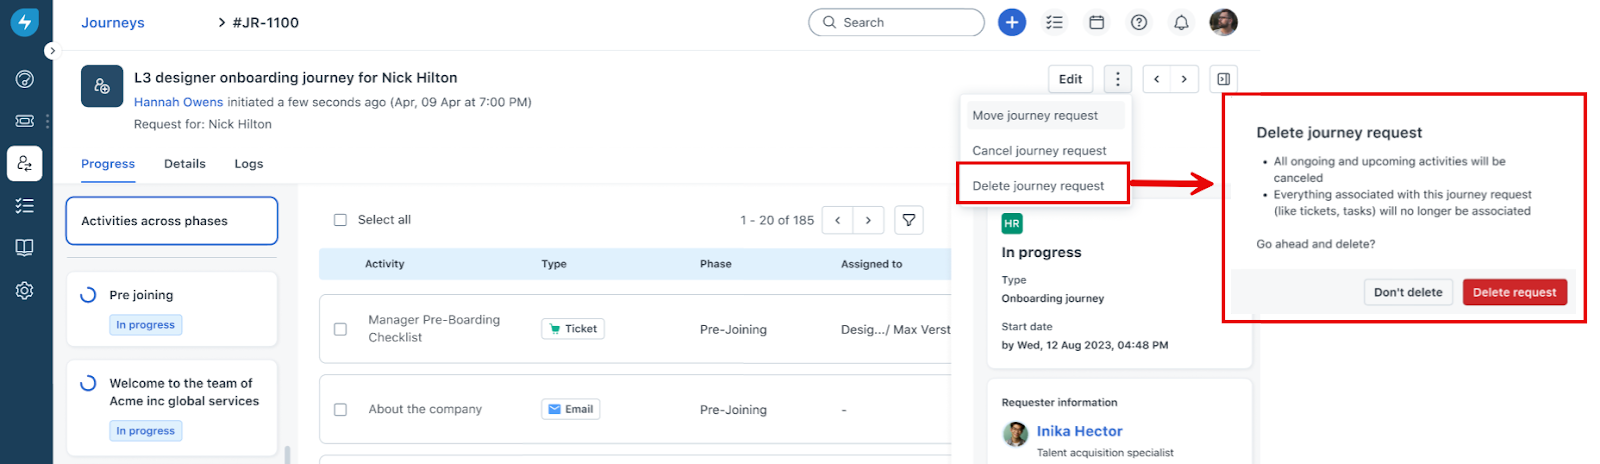The image size is (1600, 464).
Task: Check the Select all checkbox
Action: click(x=340, y=220)
